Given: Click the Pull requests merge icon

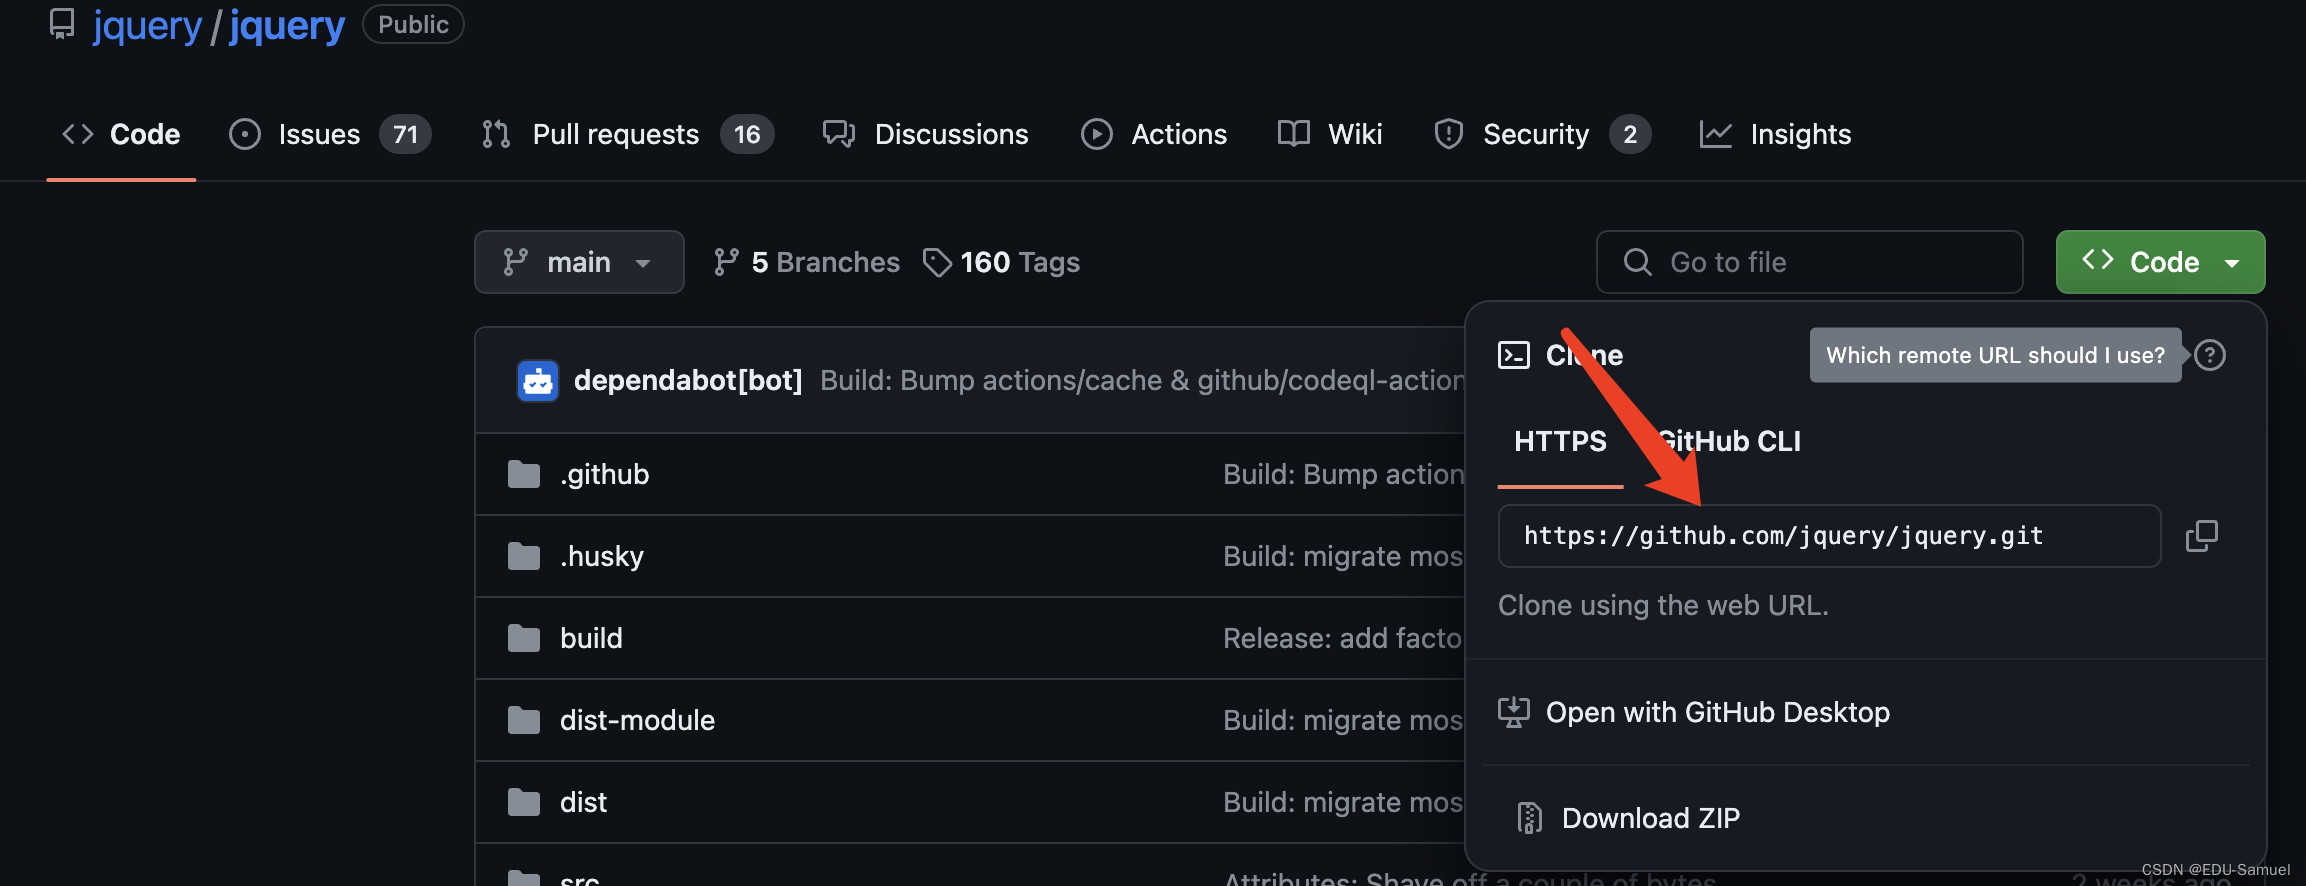Looking at the screenshot, I should (x=496, y=134).
